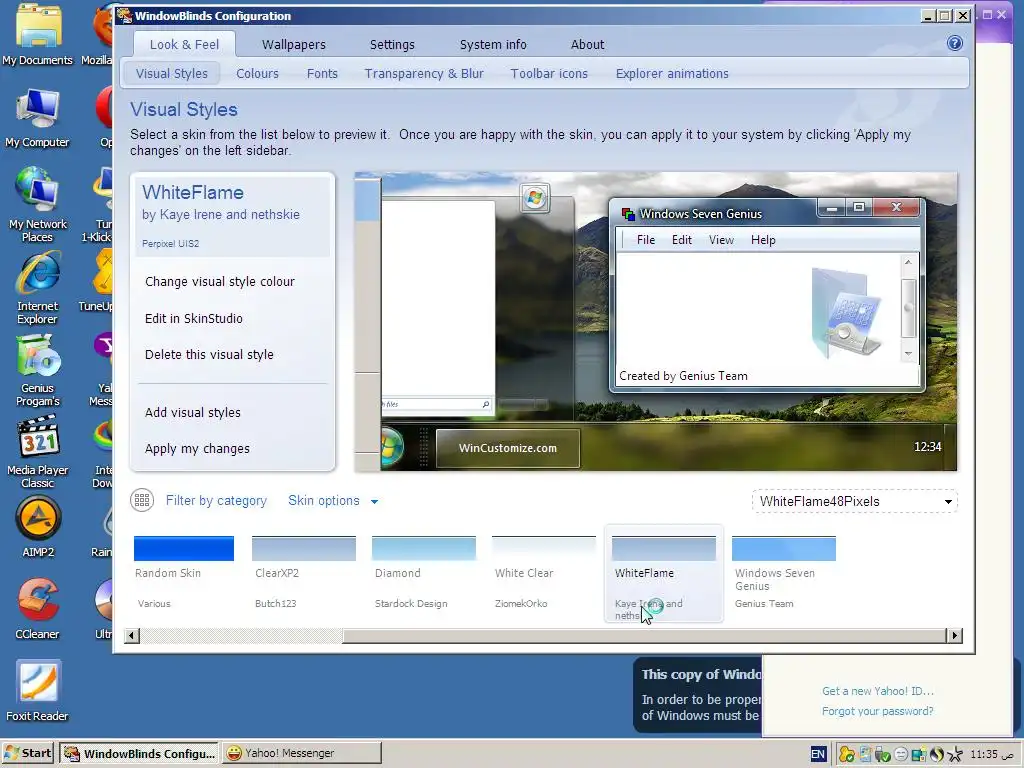The height and width of the screenshot is (768, 1024).
Task: Click the skin list right scroll arrow
Action: click(x=954, y=635)
